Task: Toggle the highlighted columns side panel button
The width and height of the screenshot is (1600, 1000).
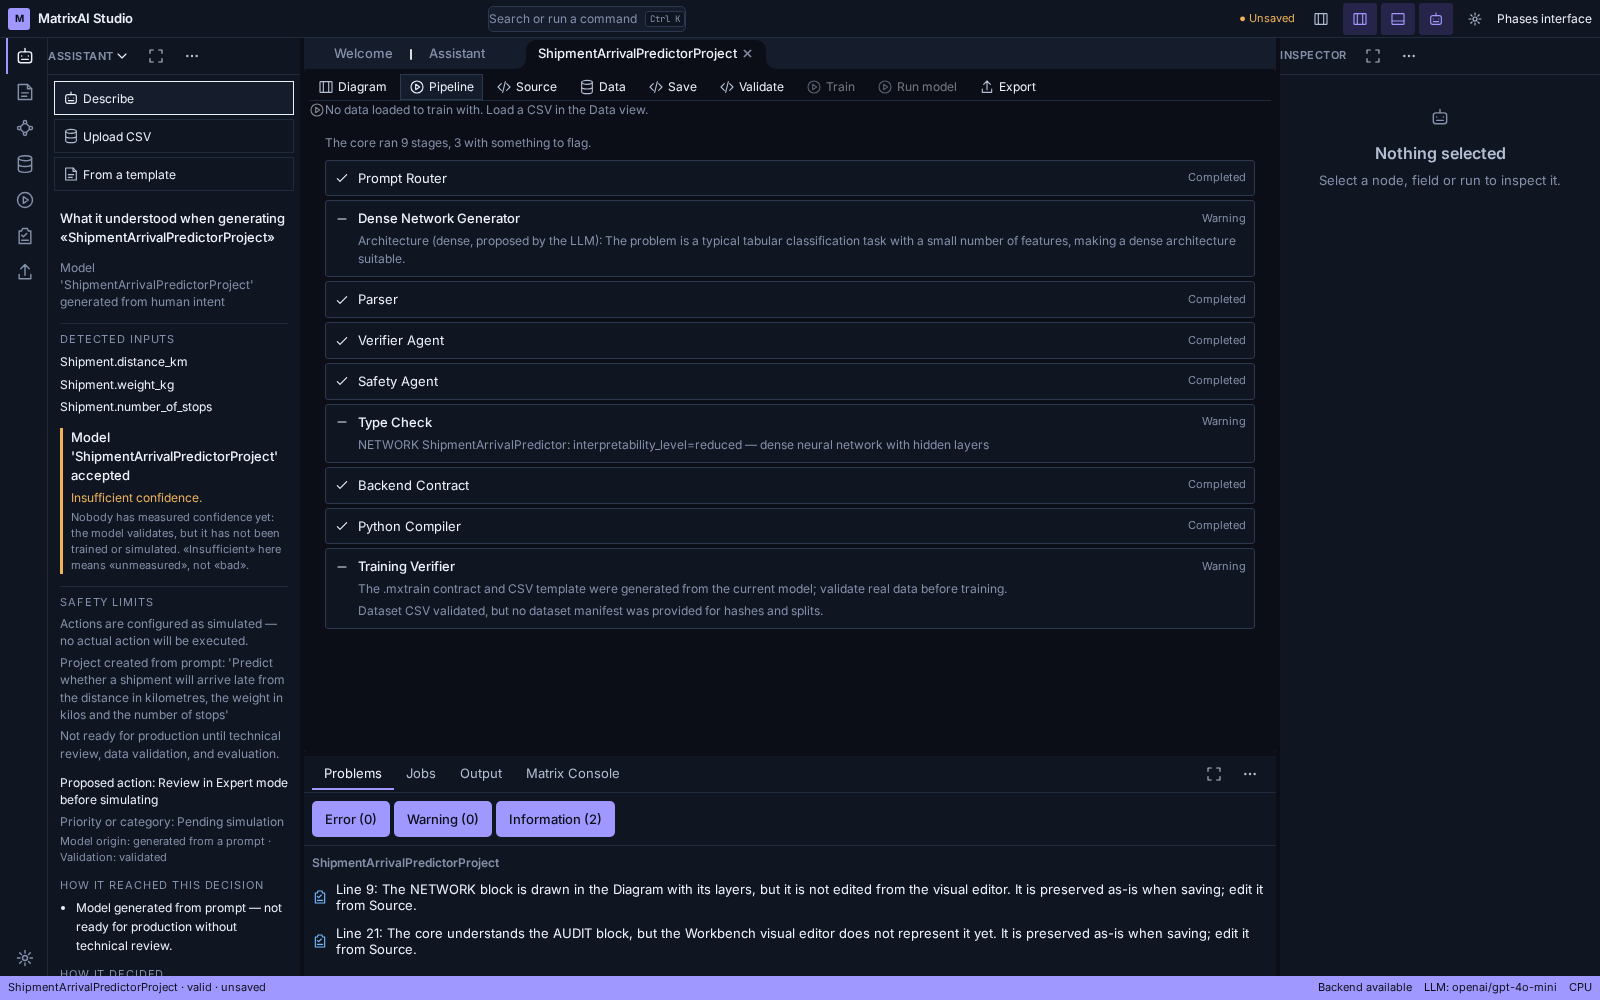Action: click(x=1360, y=19)
